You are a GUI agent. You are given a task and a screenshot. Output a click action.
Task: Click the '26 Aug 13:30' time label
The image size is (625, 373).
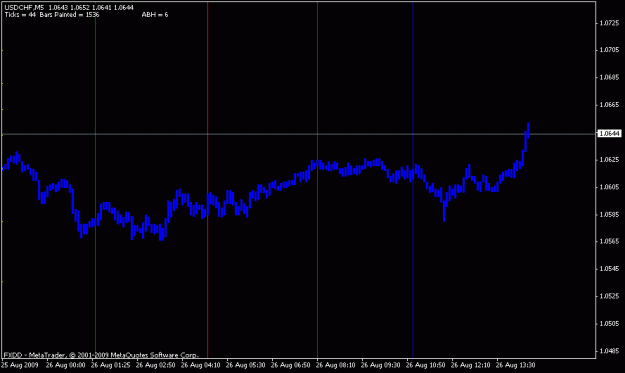(515, 365)
